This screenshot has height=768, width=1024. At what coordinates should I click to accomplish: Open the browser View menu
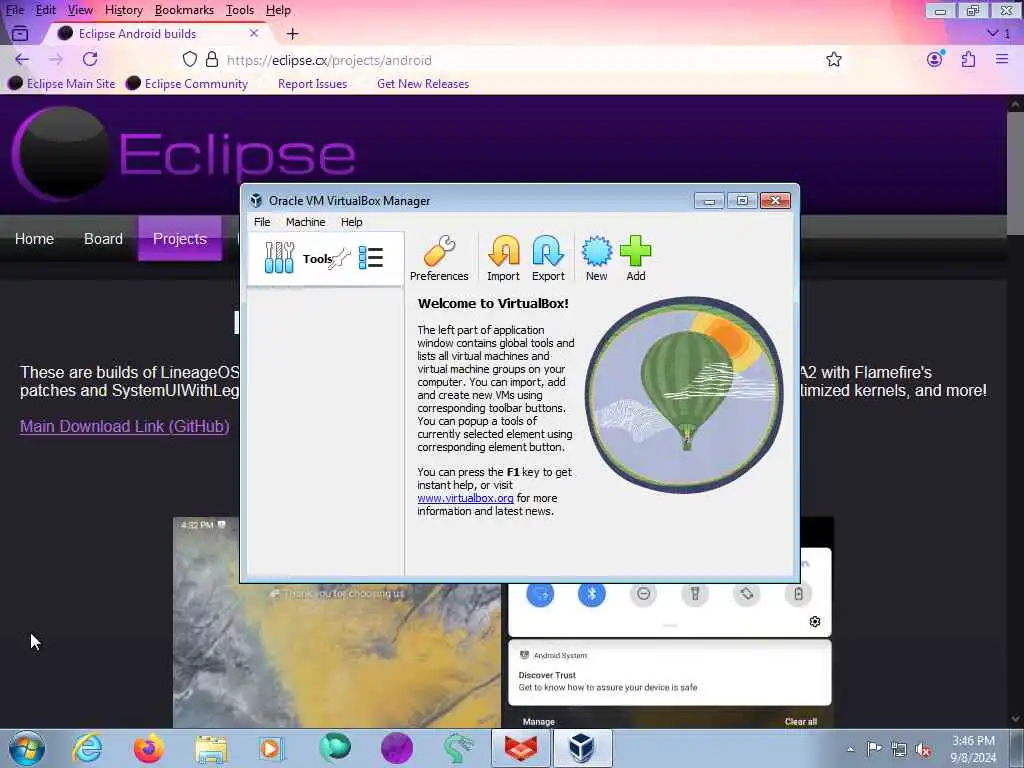tap(80, 10)
